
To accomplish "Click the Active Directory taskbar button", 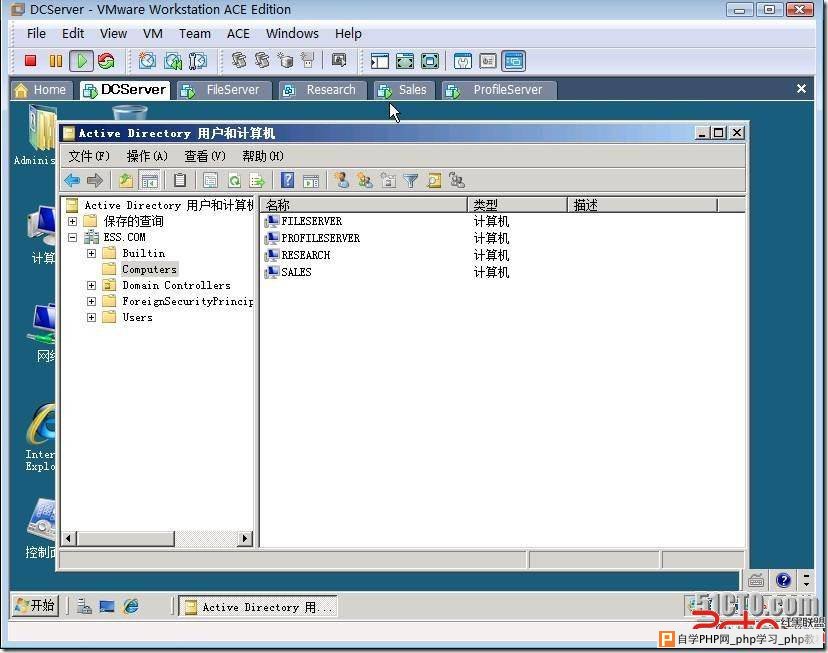I will [258, 607].
